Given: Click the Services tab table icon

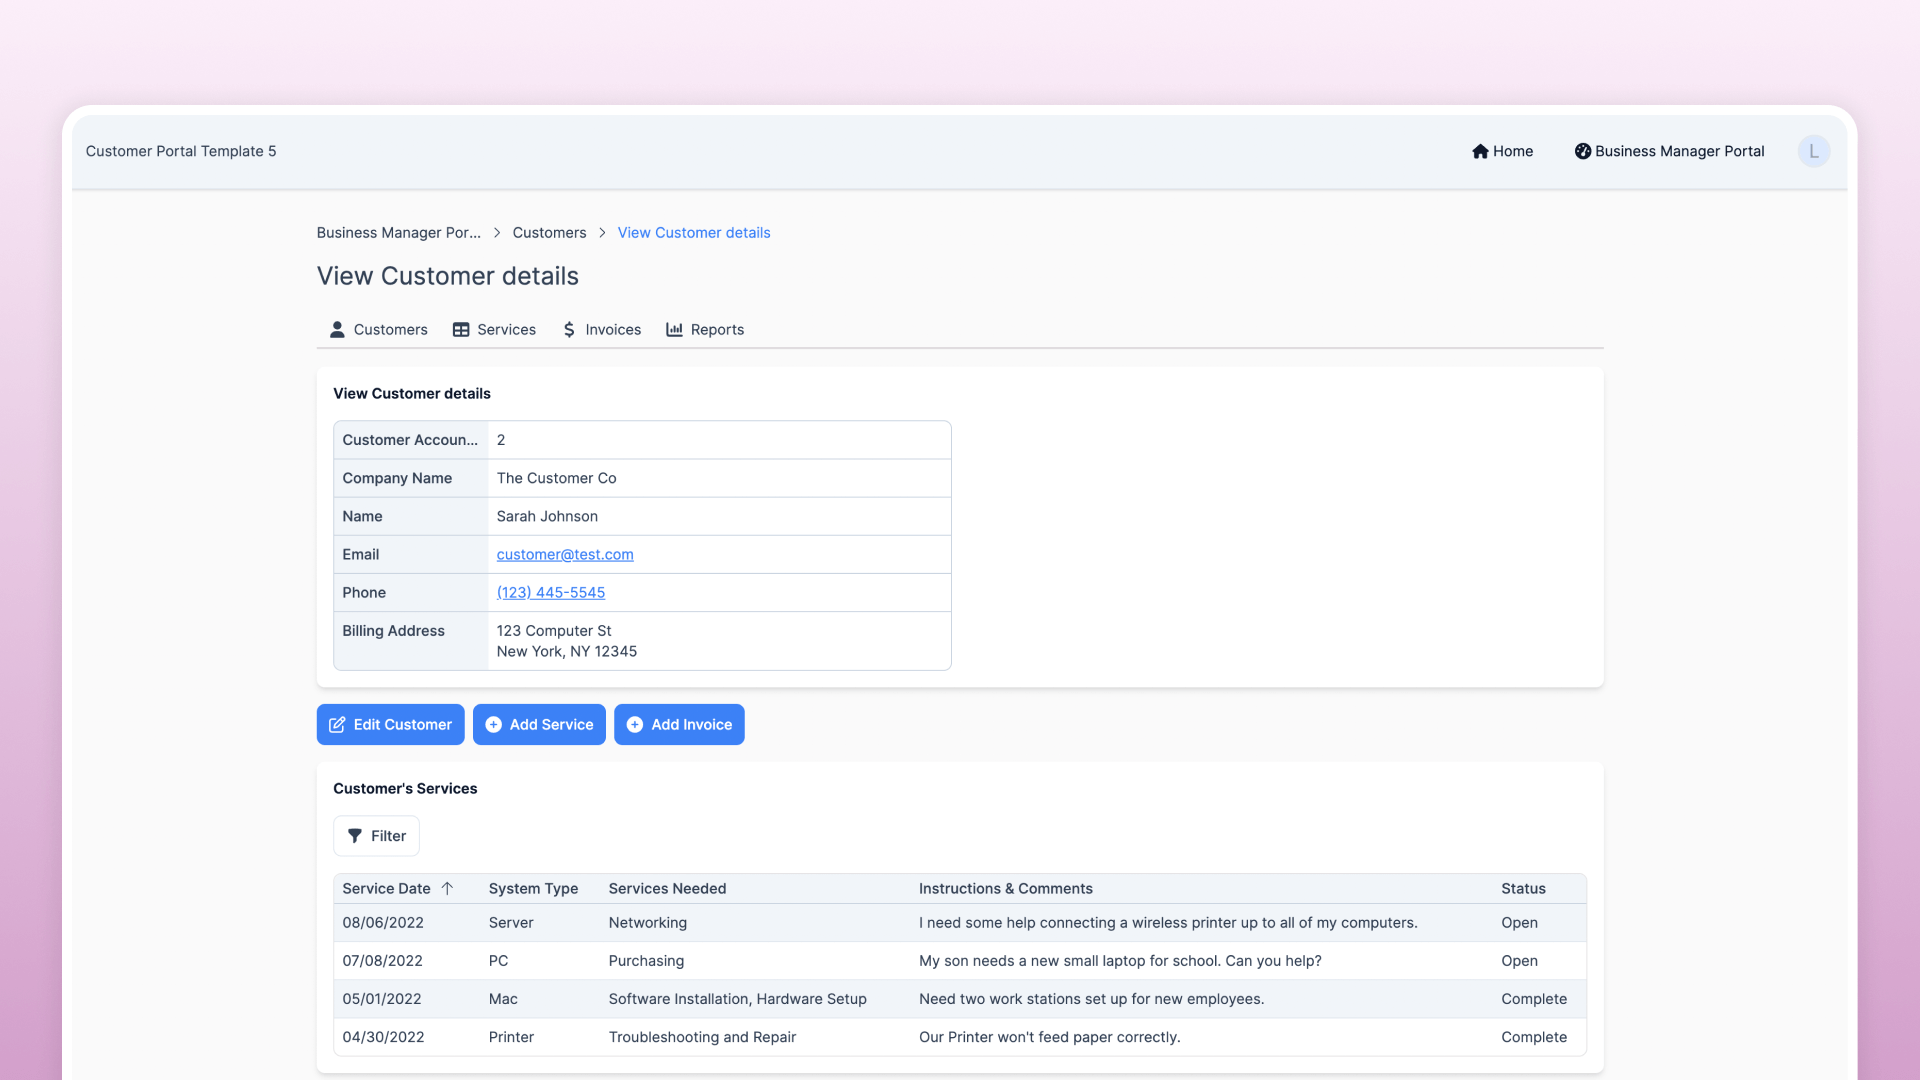Looking at the screenshot, I should pyautogui.click(x=461, y=329).
